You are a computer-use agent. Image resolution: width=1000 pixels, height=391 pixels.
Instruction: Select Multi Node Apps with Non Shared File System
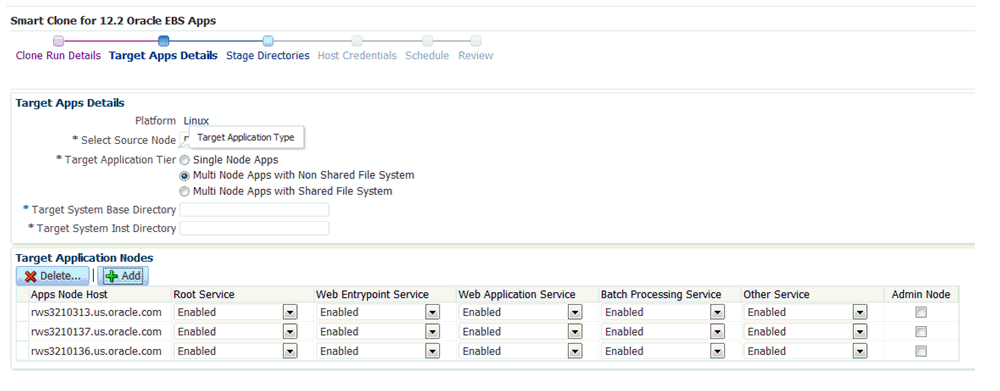click(x=185, y=175)
